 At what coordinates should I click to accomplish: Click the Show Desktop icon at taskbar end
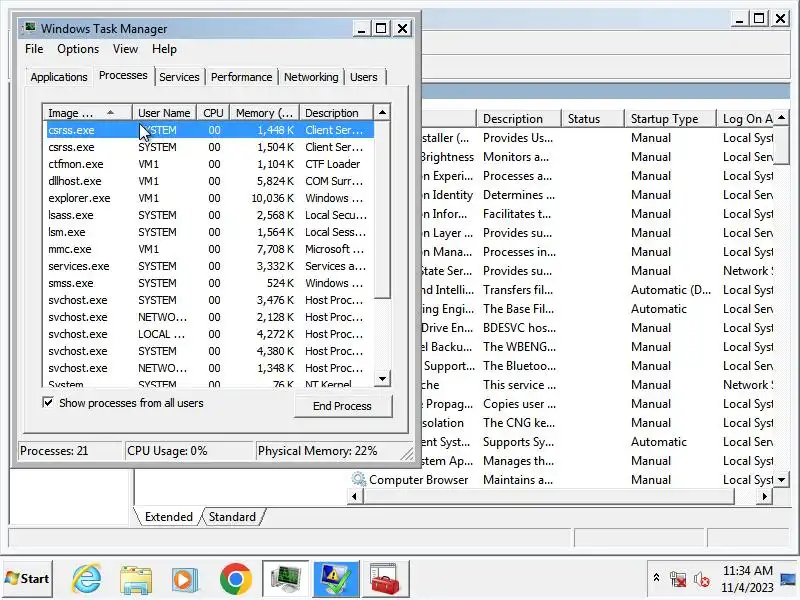click(789, 579)
